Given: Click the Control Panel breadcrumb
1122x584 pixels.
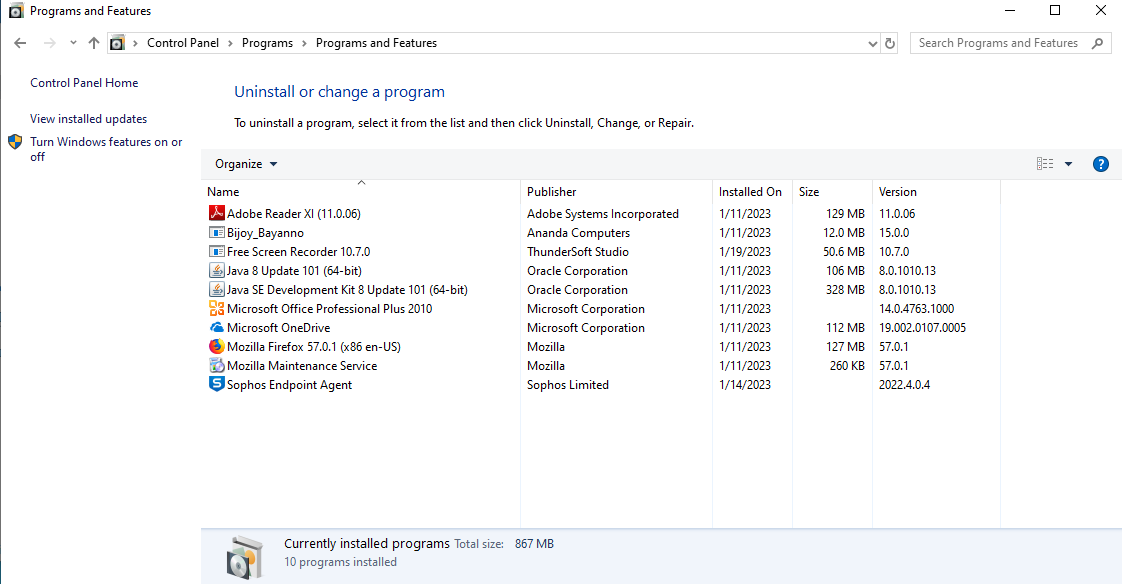Looking at the screenshot, I should point(182,43).
